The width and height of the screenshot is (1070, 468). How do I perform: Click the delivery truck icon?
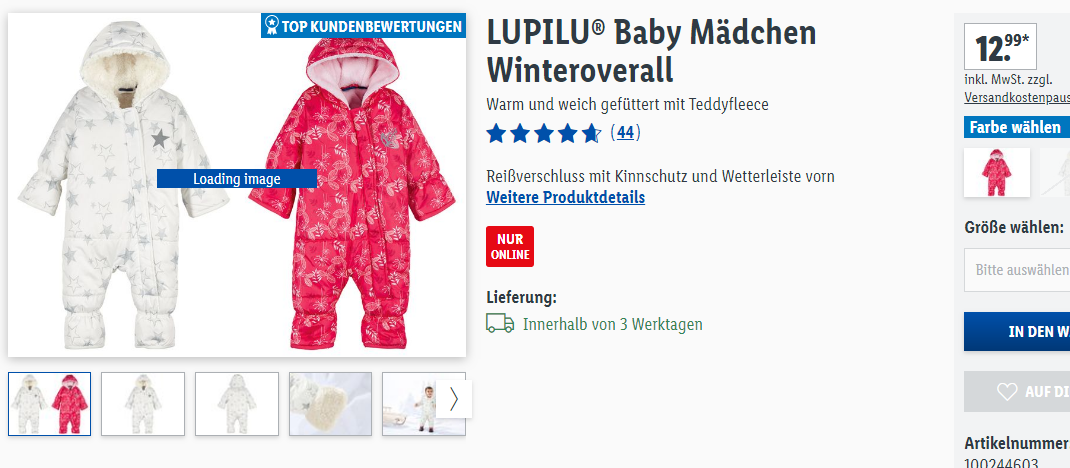500,323
